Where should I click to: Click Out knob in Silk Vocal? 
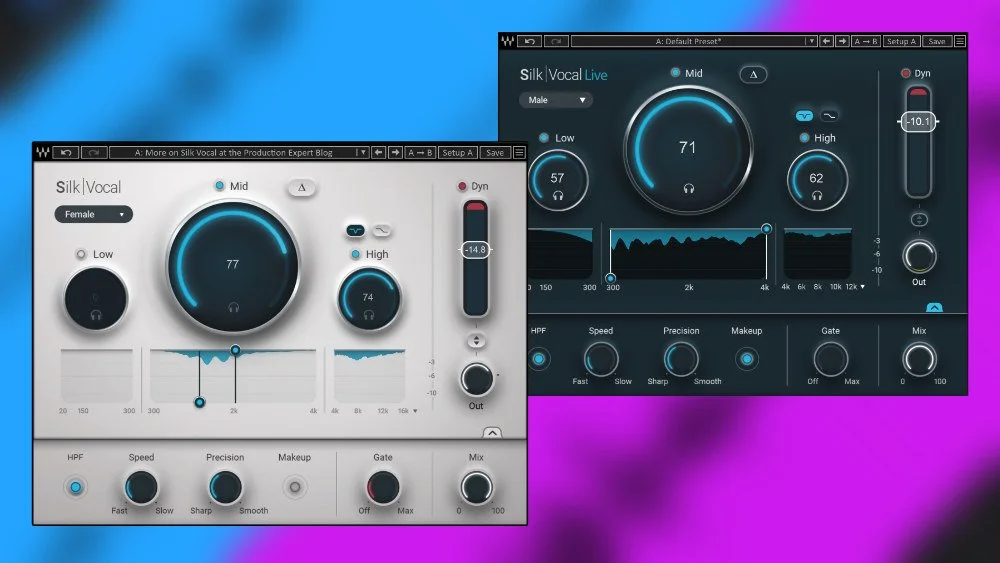tap(476, 380)
